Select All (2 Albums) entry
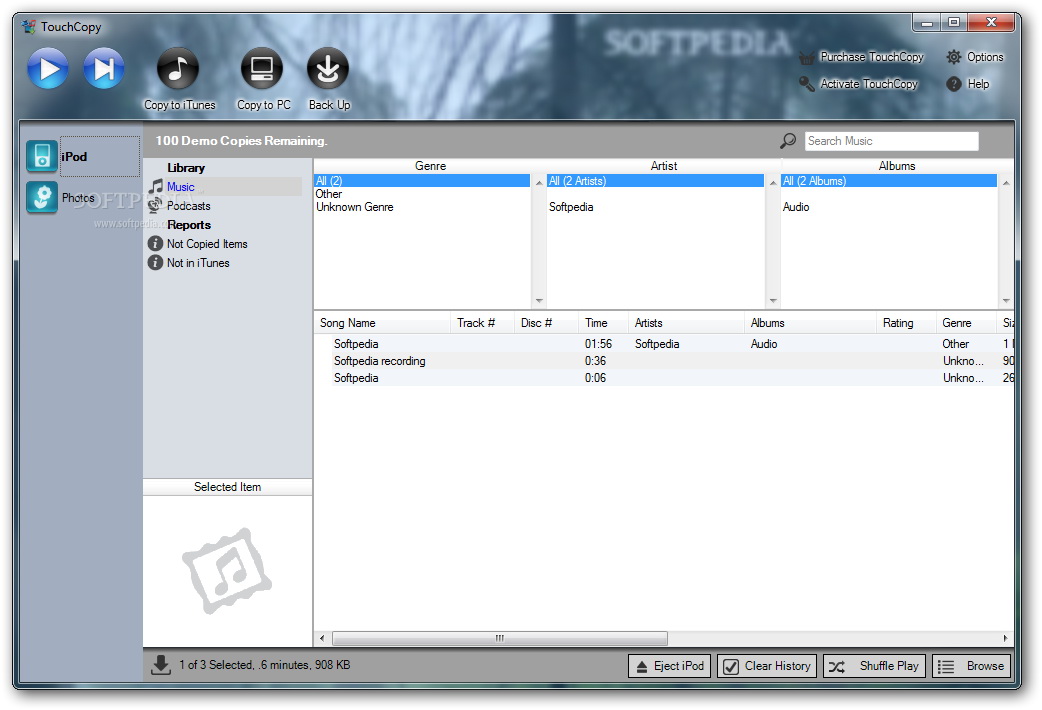This screenshot has height=710, width=1042. [889, 181]
